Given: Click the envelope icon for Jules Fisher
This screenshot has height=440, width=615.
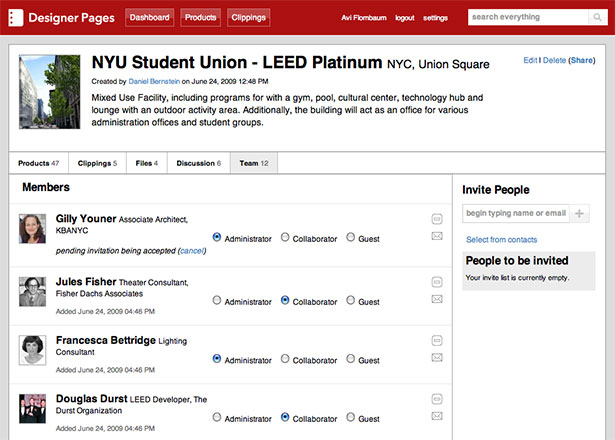Looking at the screenshot, I should point(437,299).
